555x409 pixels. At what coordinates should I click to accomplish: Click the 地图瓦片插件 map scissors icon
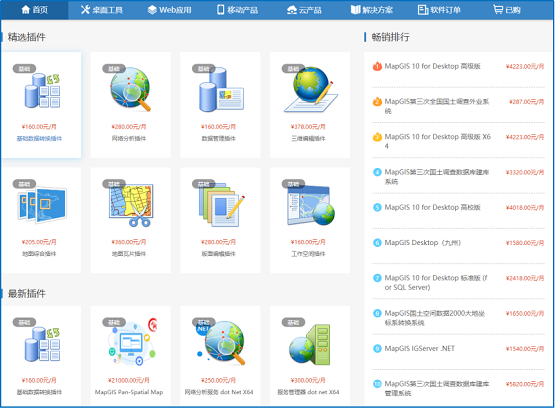click(x=131, y=205)
